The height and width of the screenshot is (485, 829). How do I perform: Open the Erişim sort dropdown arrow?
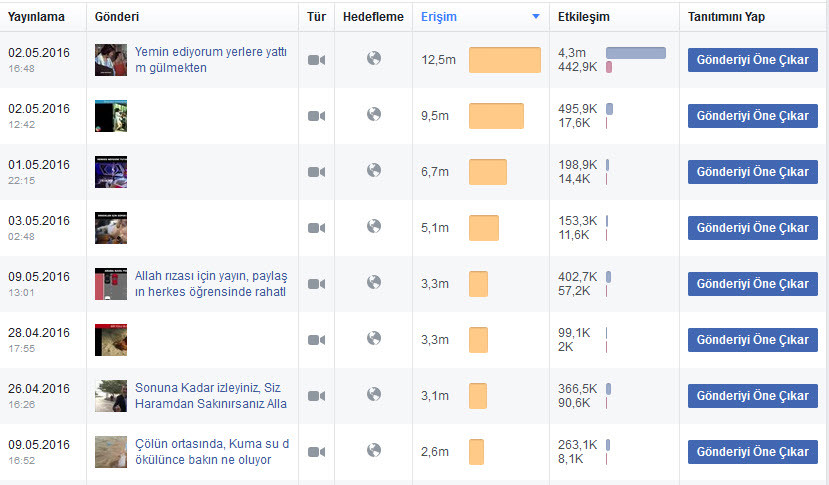point(536,17)
